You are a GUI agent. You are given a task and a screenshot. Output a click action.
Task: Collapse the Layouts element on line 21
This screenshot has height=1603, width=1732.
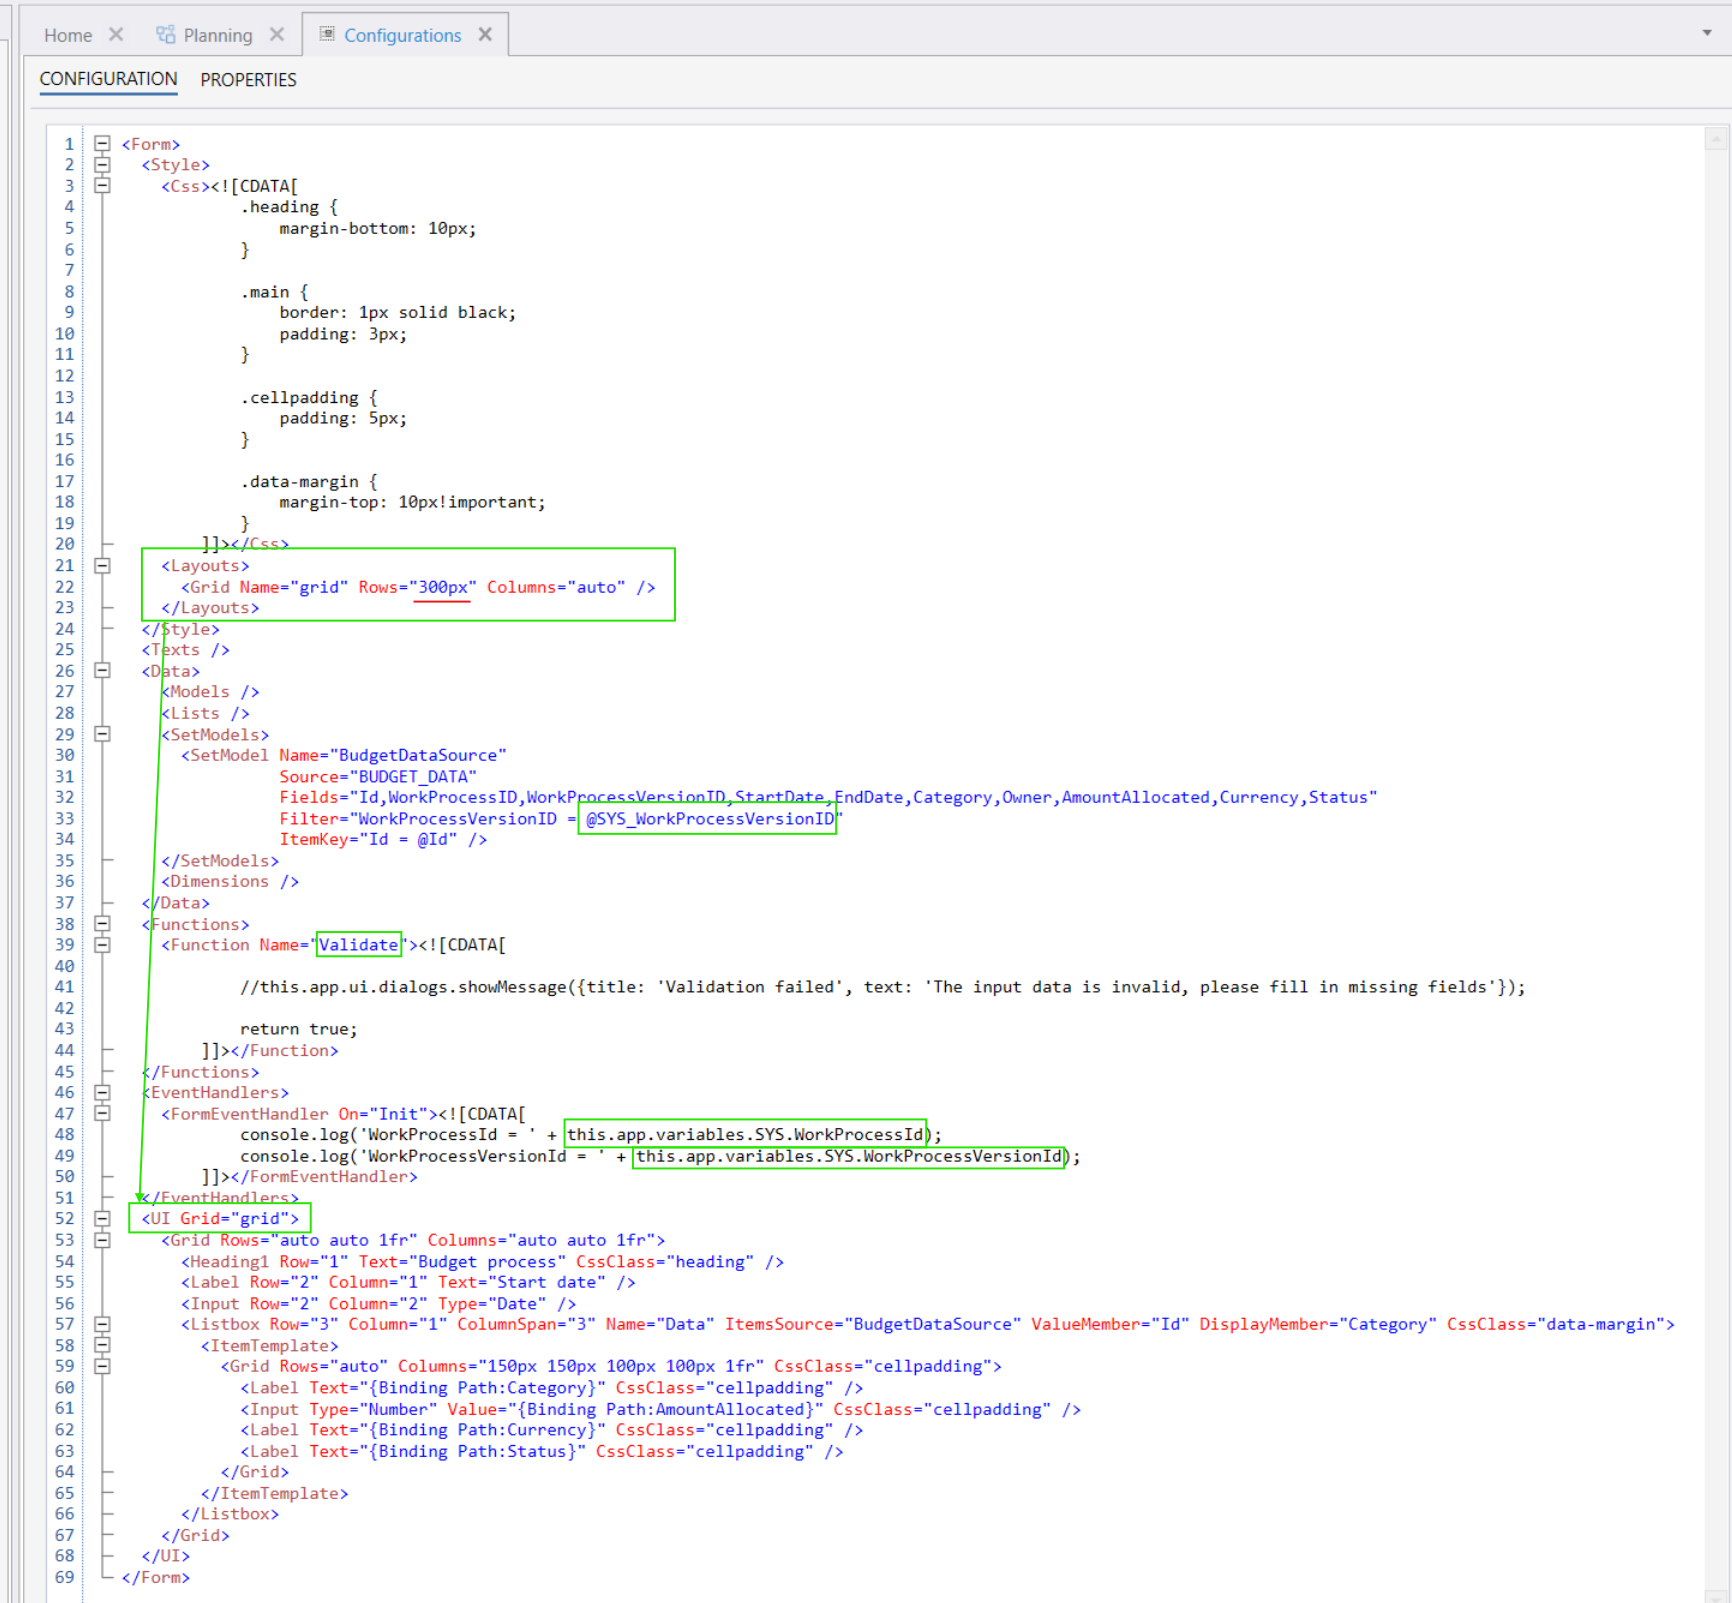[102, 566]
